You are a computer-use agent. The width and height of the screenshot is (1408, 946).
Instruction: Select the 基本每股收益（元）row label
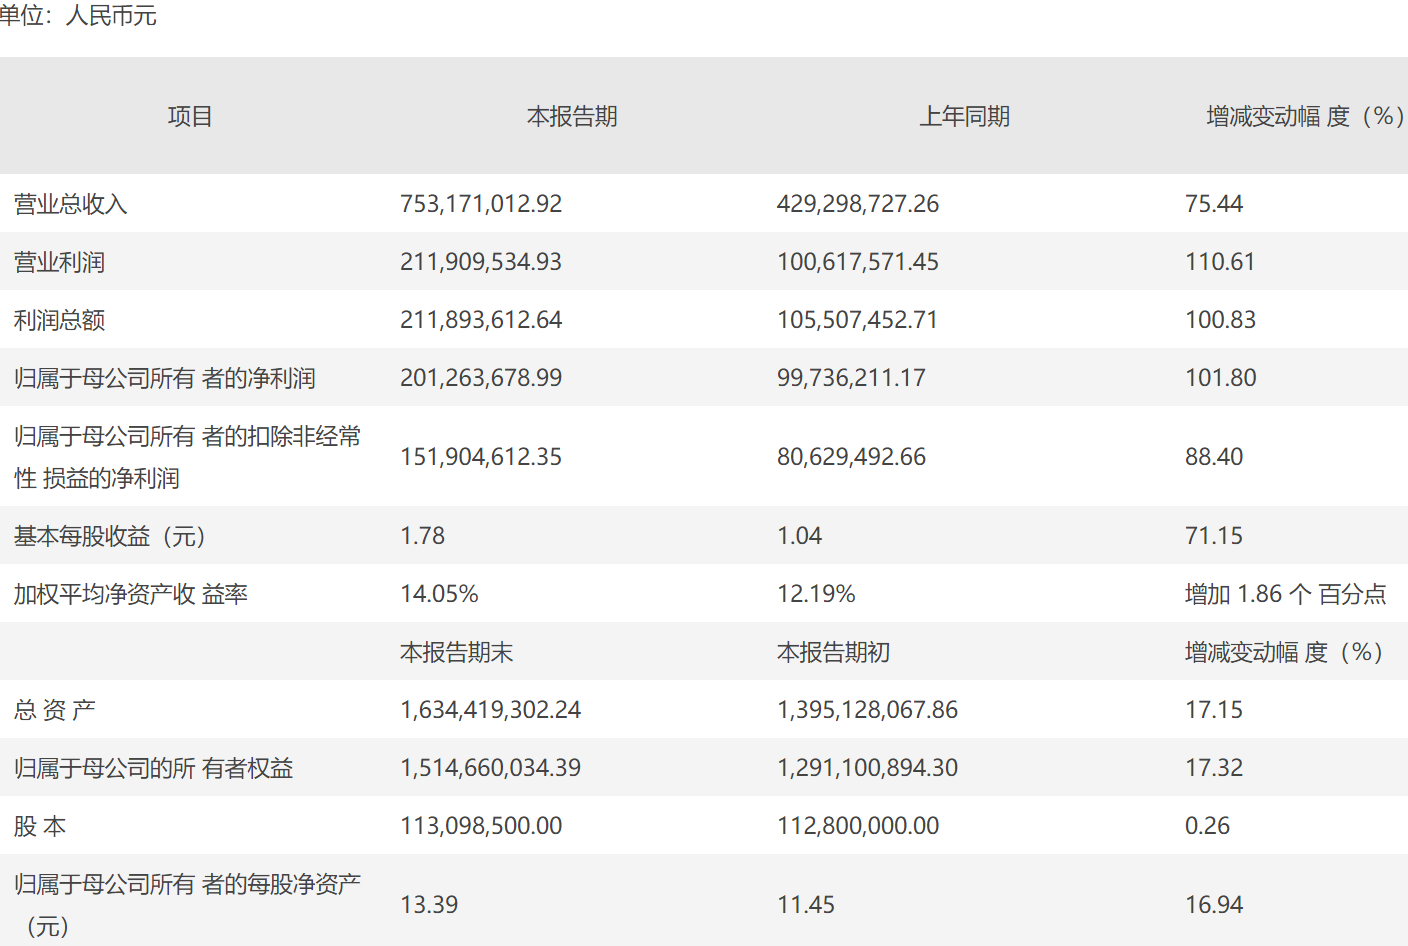[110, 536]
